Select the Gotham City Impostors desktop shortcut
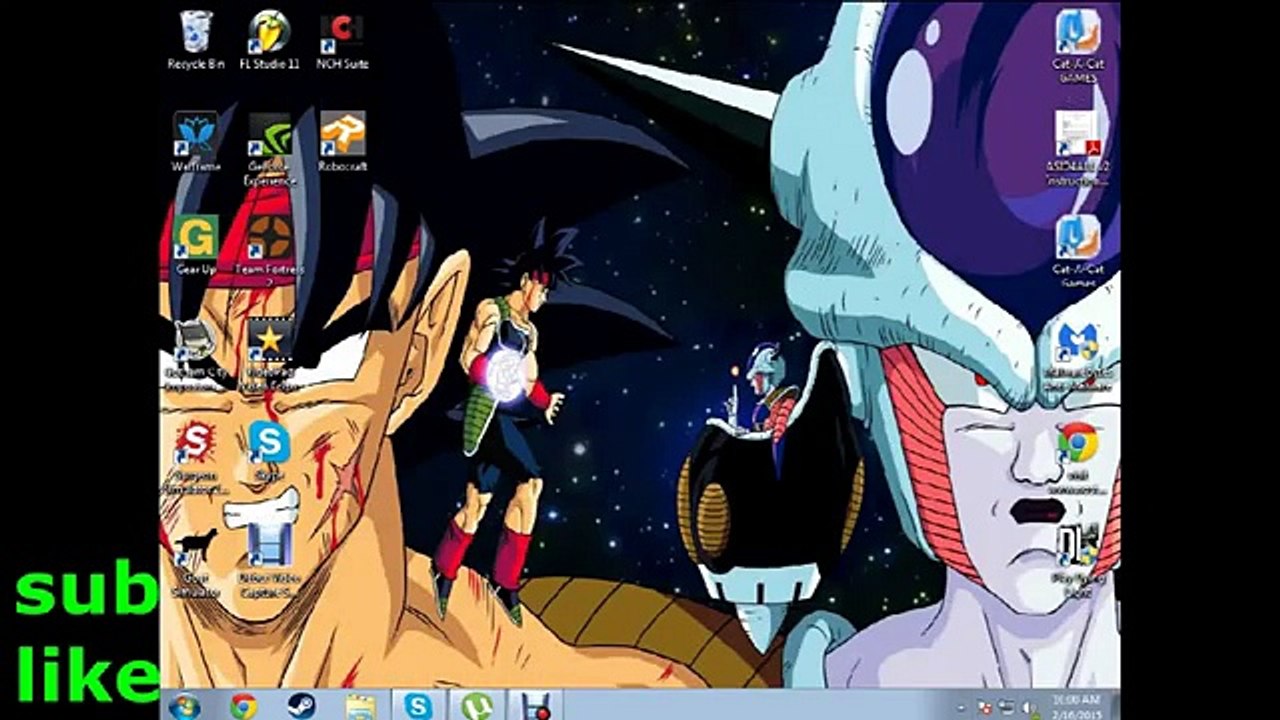This screenshot has width=1280, height=720. click(196, 355)
